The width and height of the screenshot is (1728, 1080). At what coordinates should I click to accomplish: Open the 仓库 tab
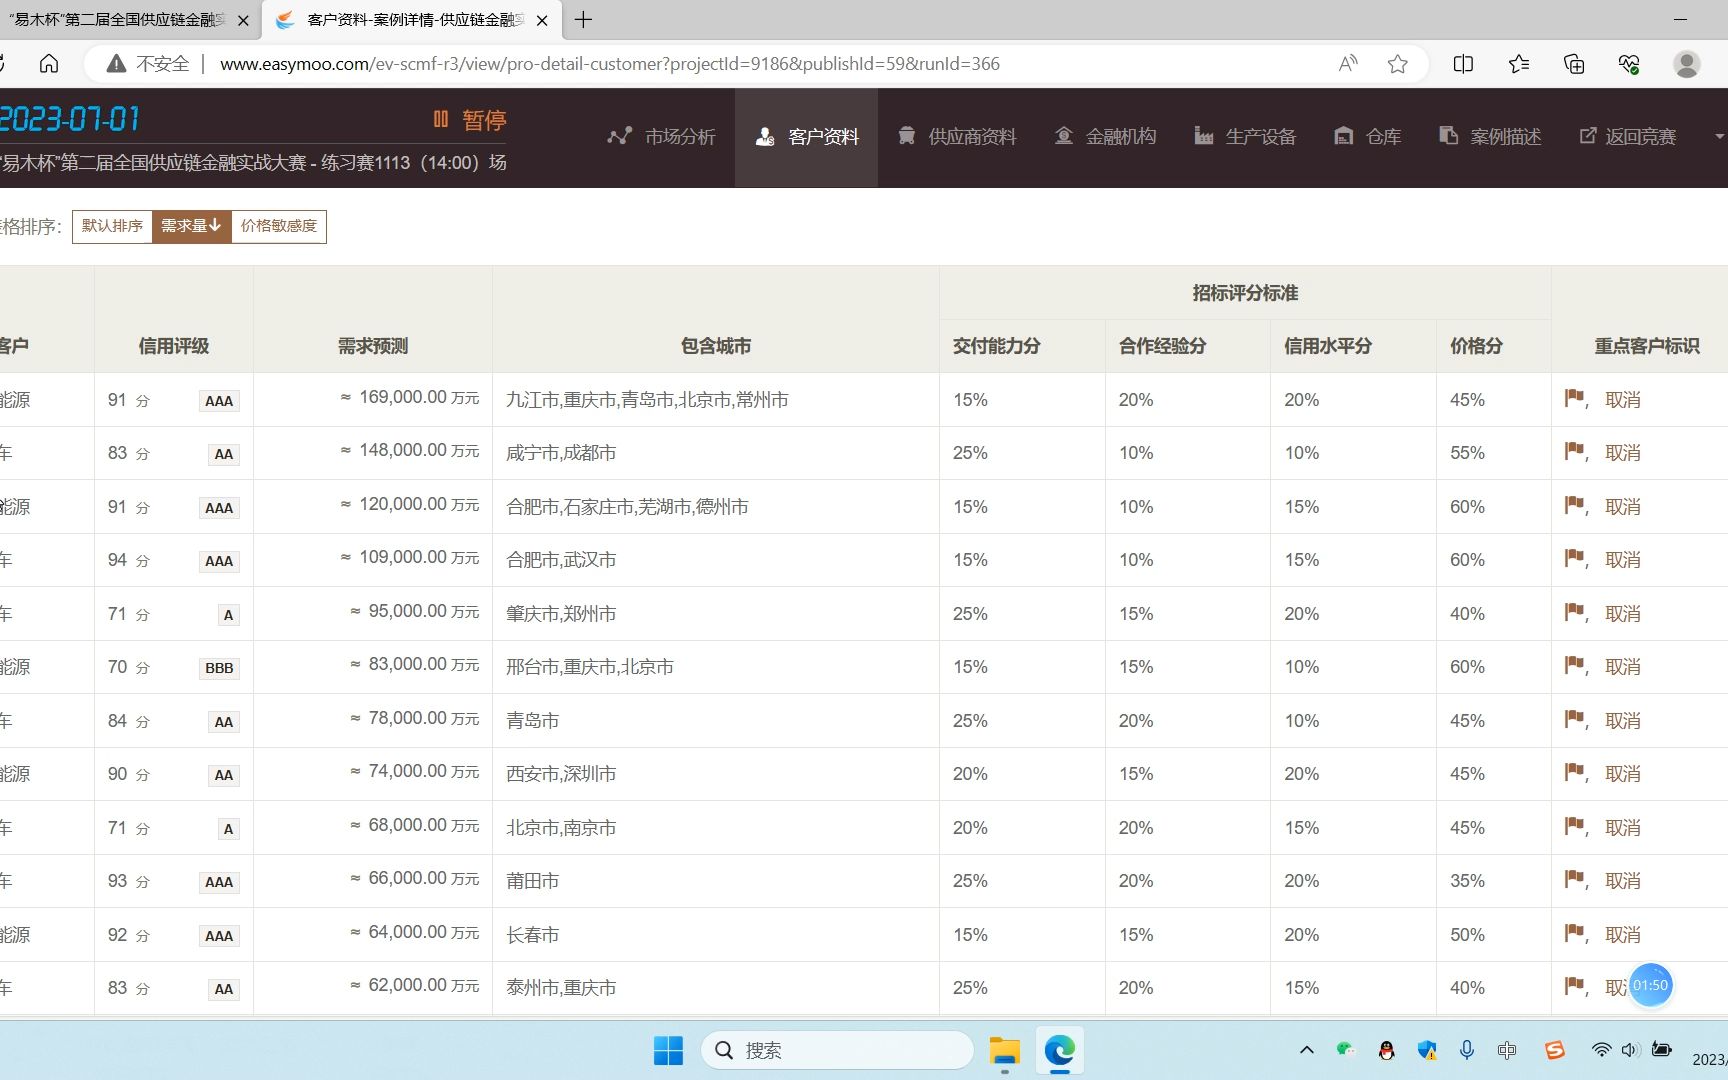tap(1367, 137)
